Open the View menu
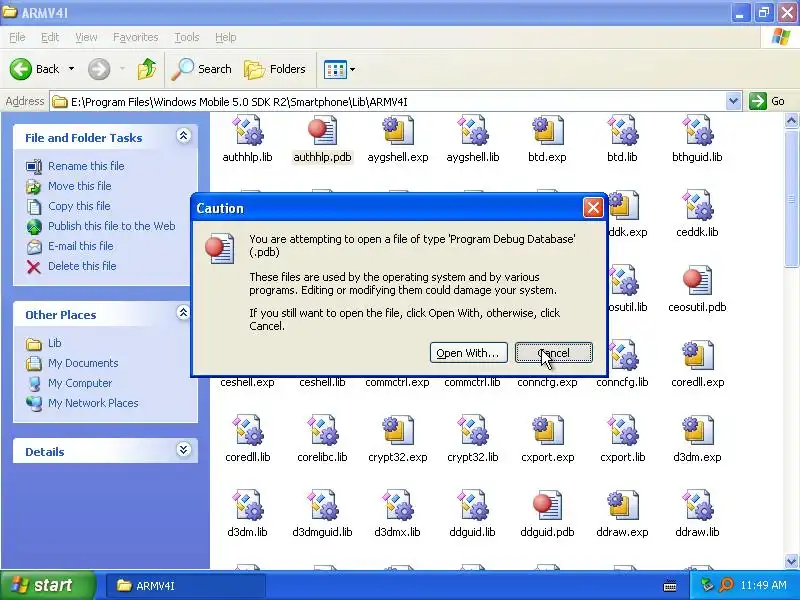Viewport: 800px width, 600px height. point(86,37)
